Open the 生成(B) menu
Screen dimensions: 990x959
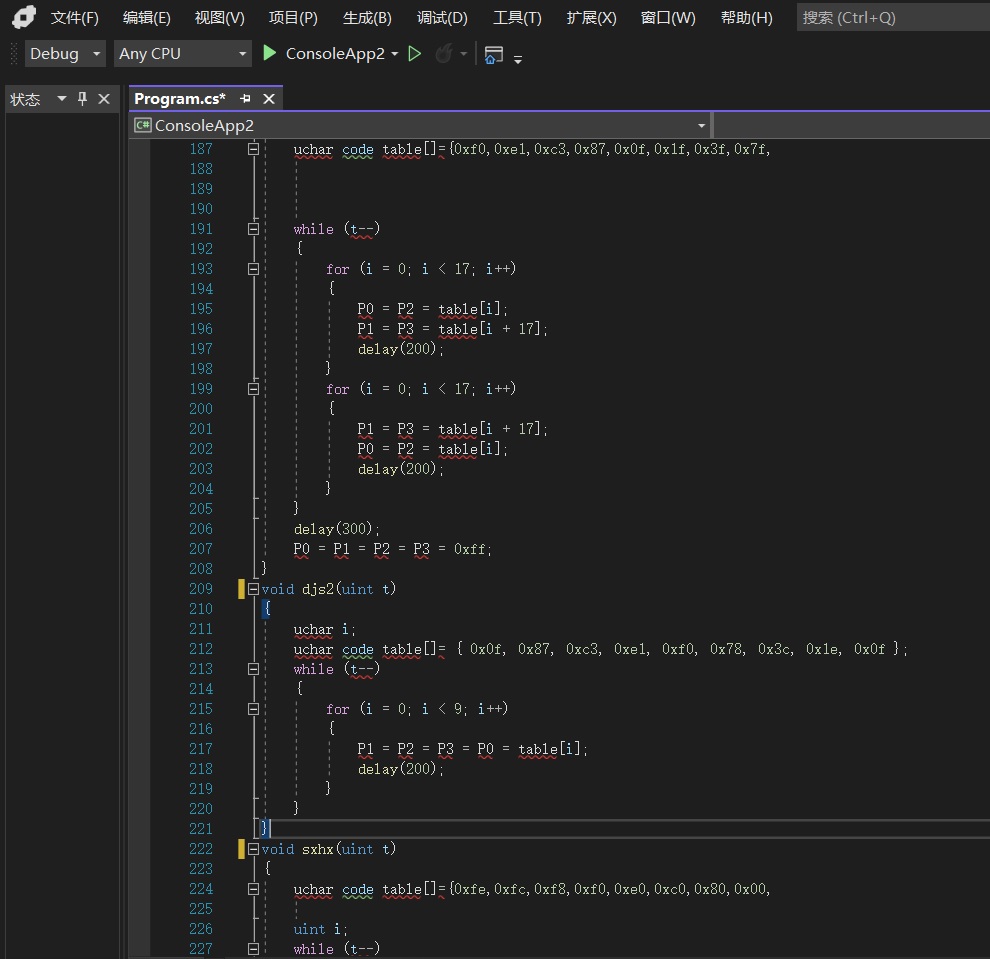pyautogui.click(x=367, y=18)
